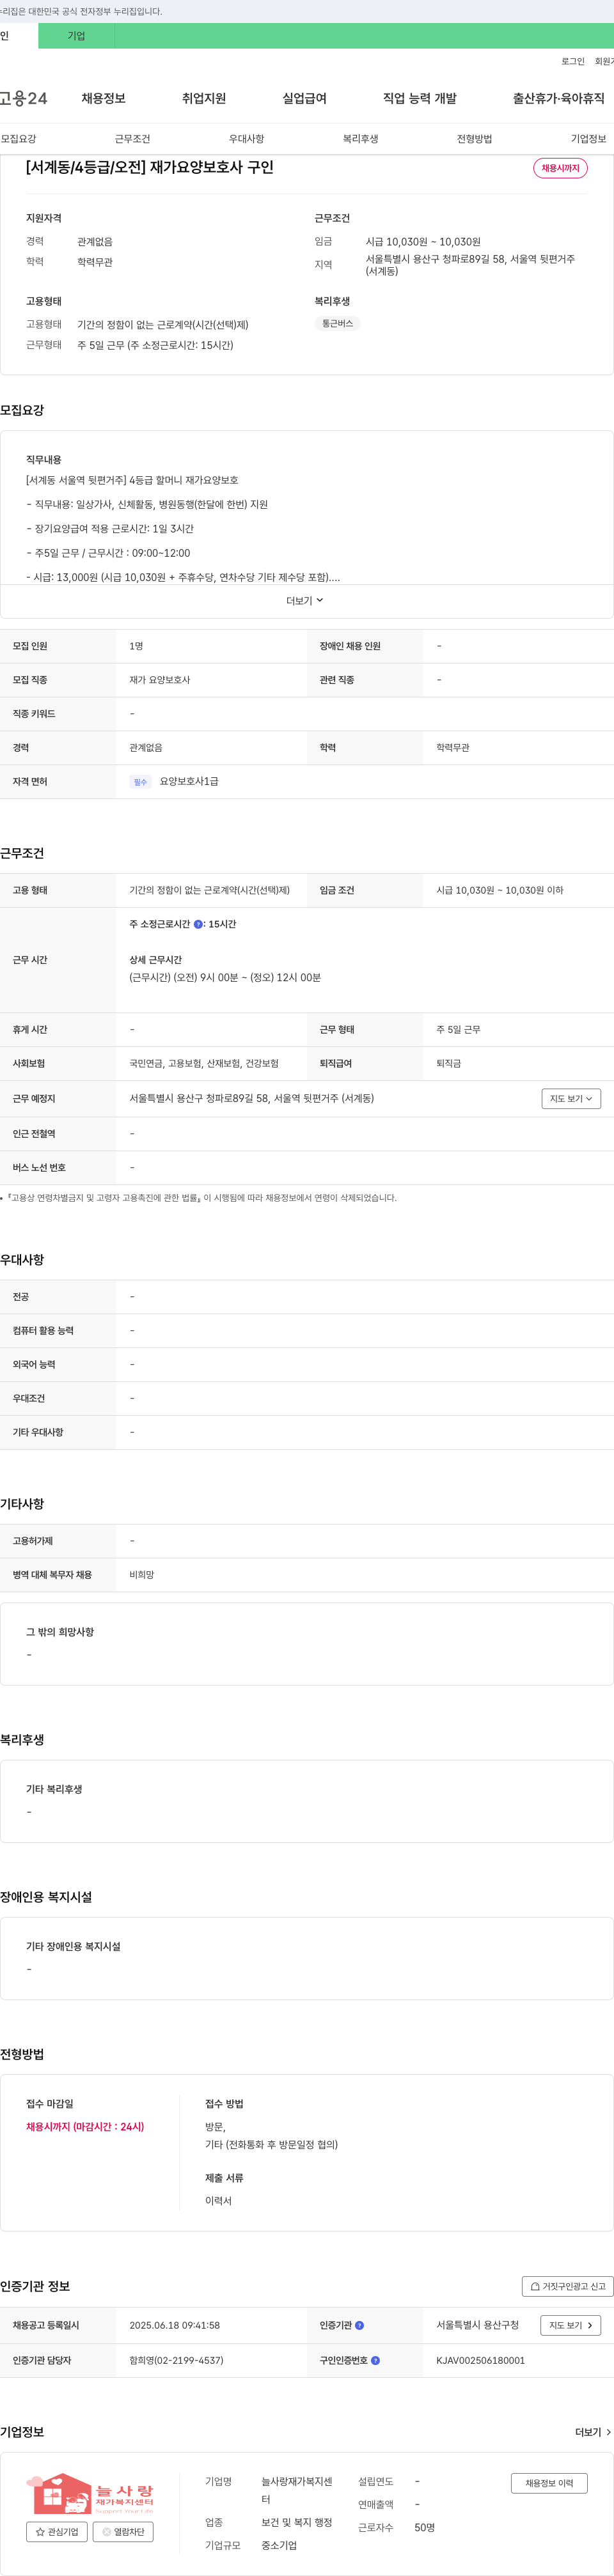
Task: Jump to the 우대사항 section tab
Action: pyautogui.click(x=246, y=139)
